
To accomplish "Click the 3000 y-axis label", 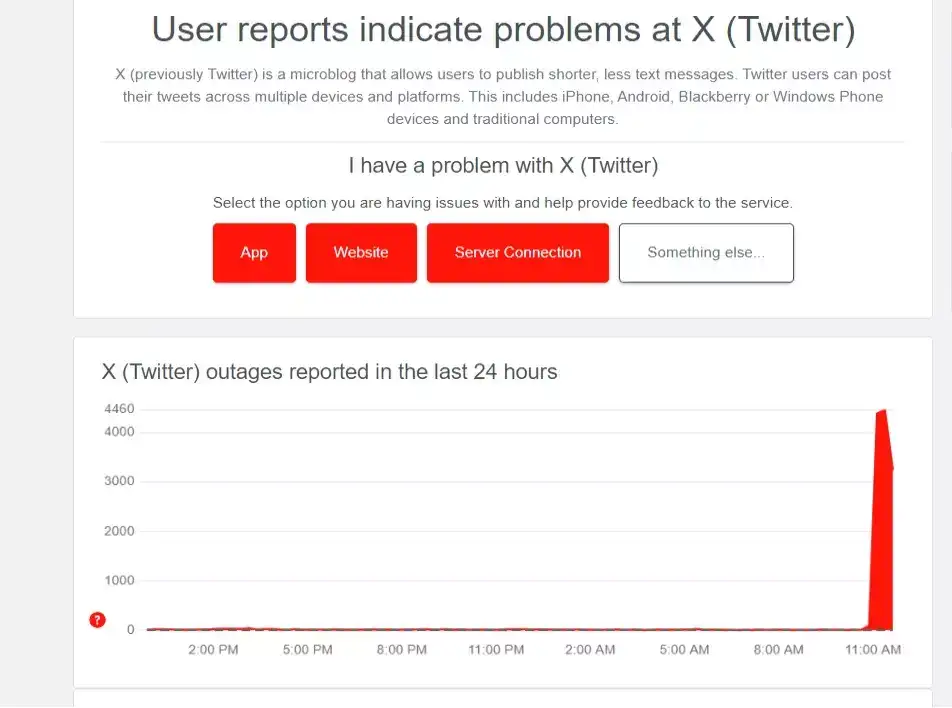I will [x=119, y=482].
